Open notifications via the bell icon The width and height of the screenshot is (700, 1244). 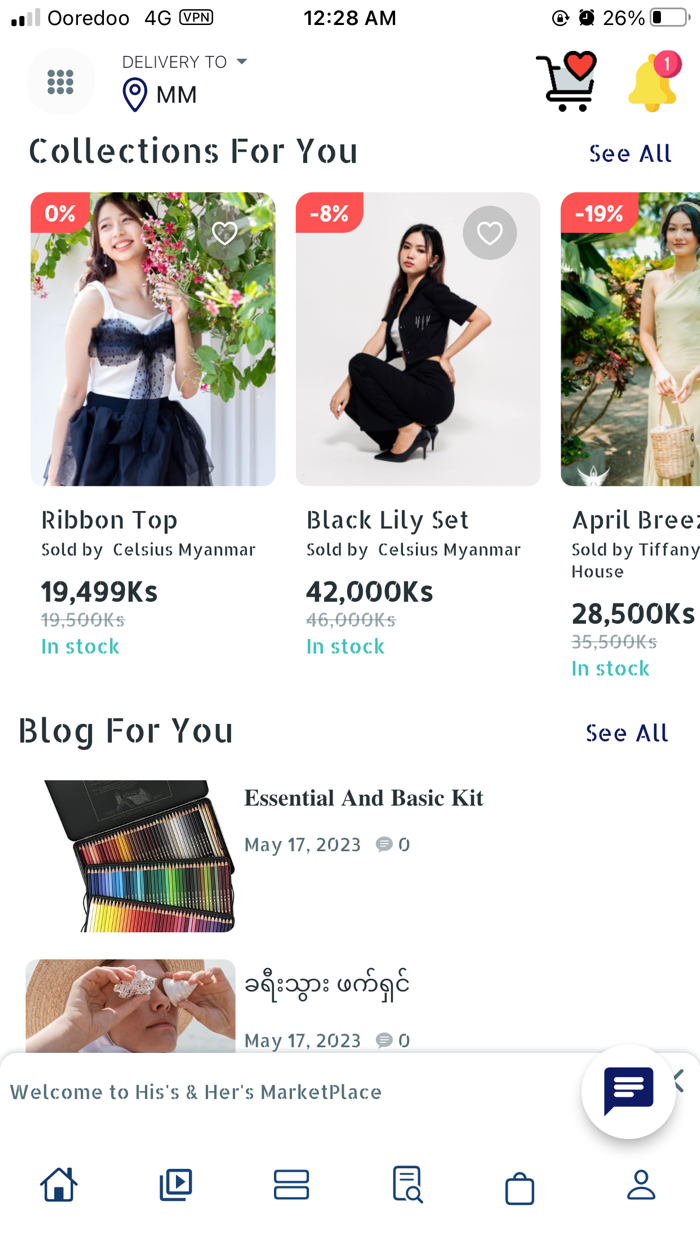(x=653, y=81)
